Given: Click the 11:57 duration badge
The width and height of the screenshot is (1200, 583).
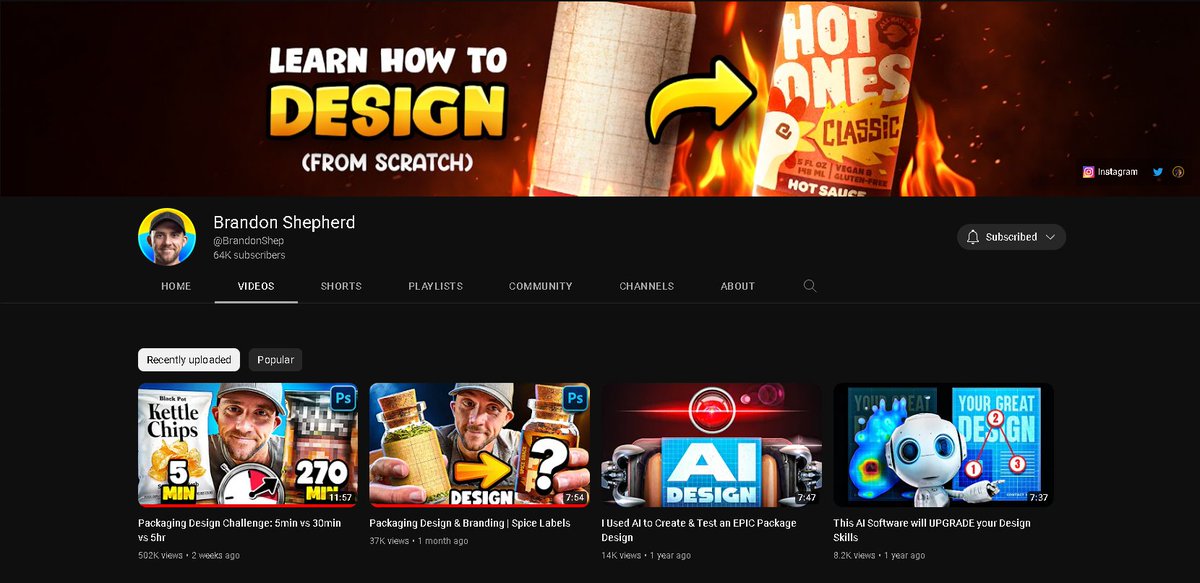Looking at the screenshot, I should click(340, 497).
